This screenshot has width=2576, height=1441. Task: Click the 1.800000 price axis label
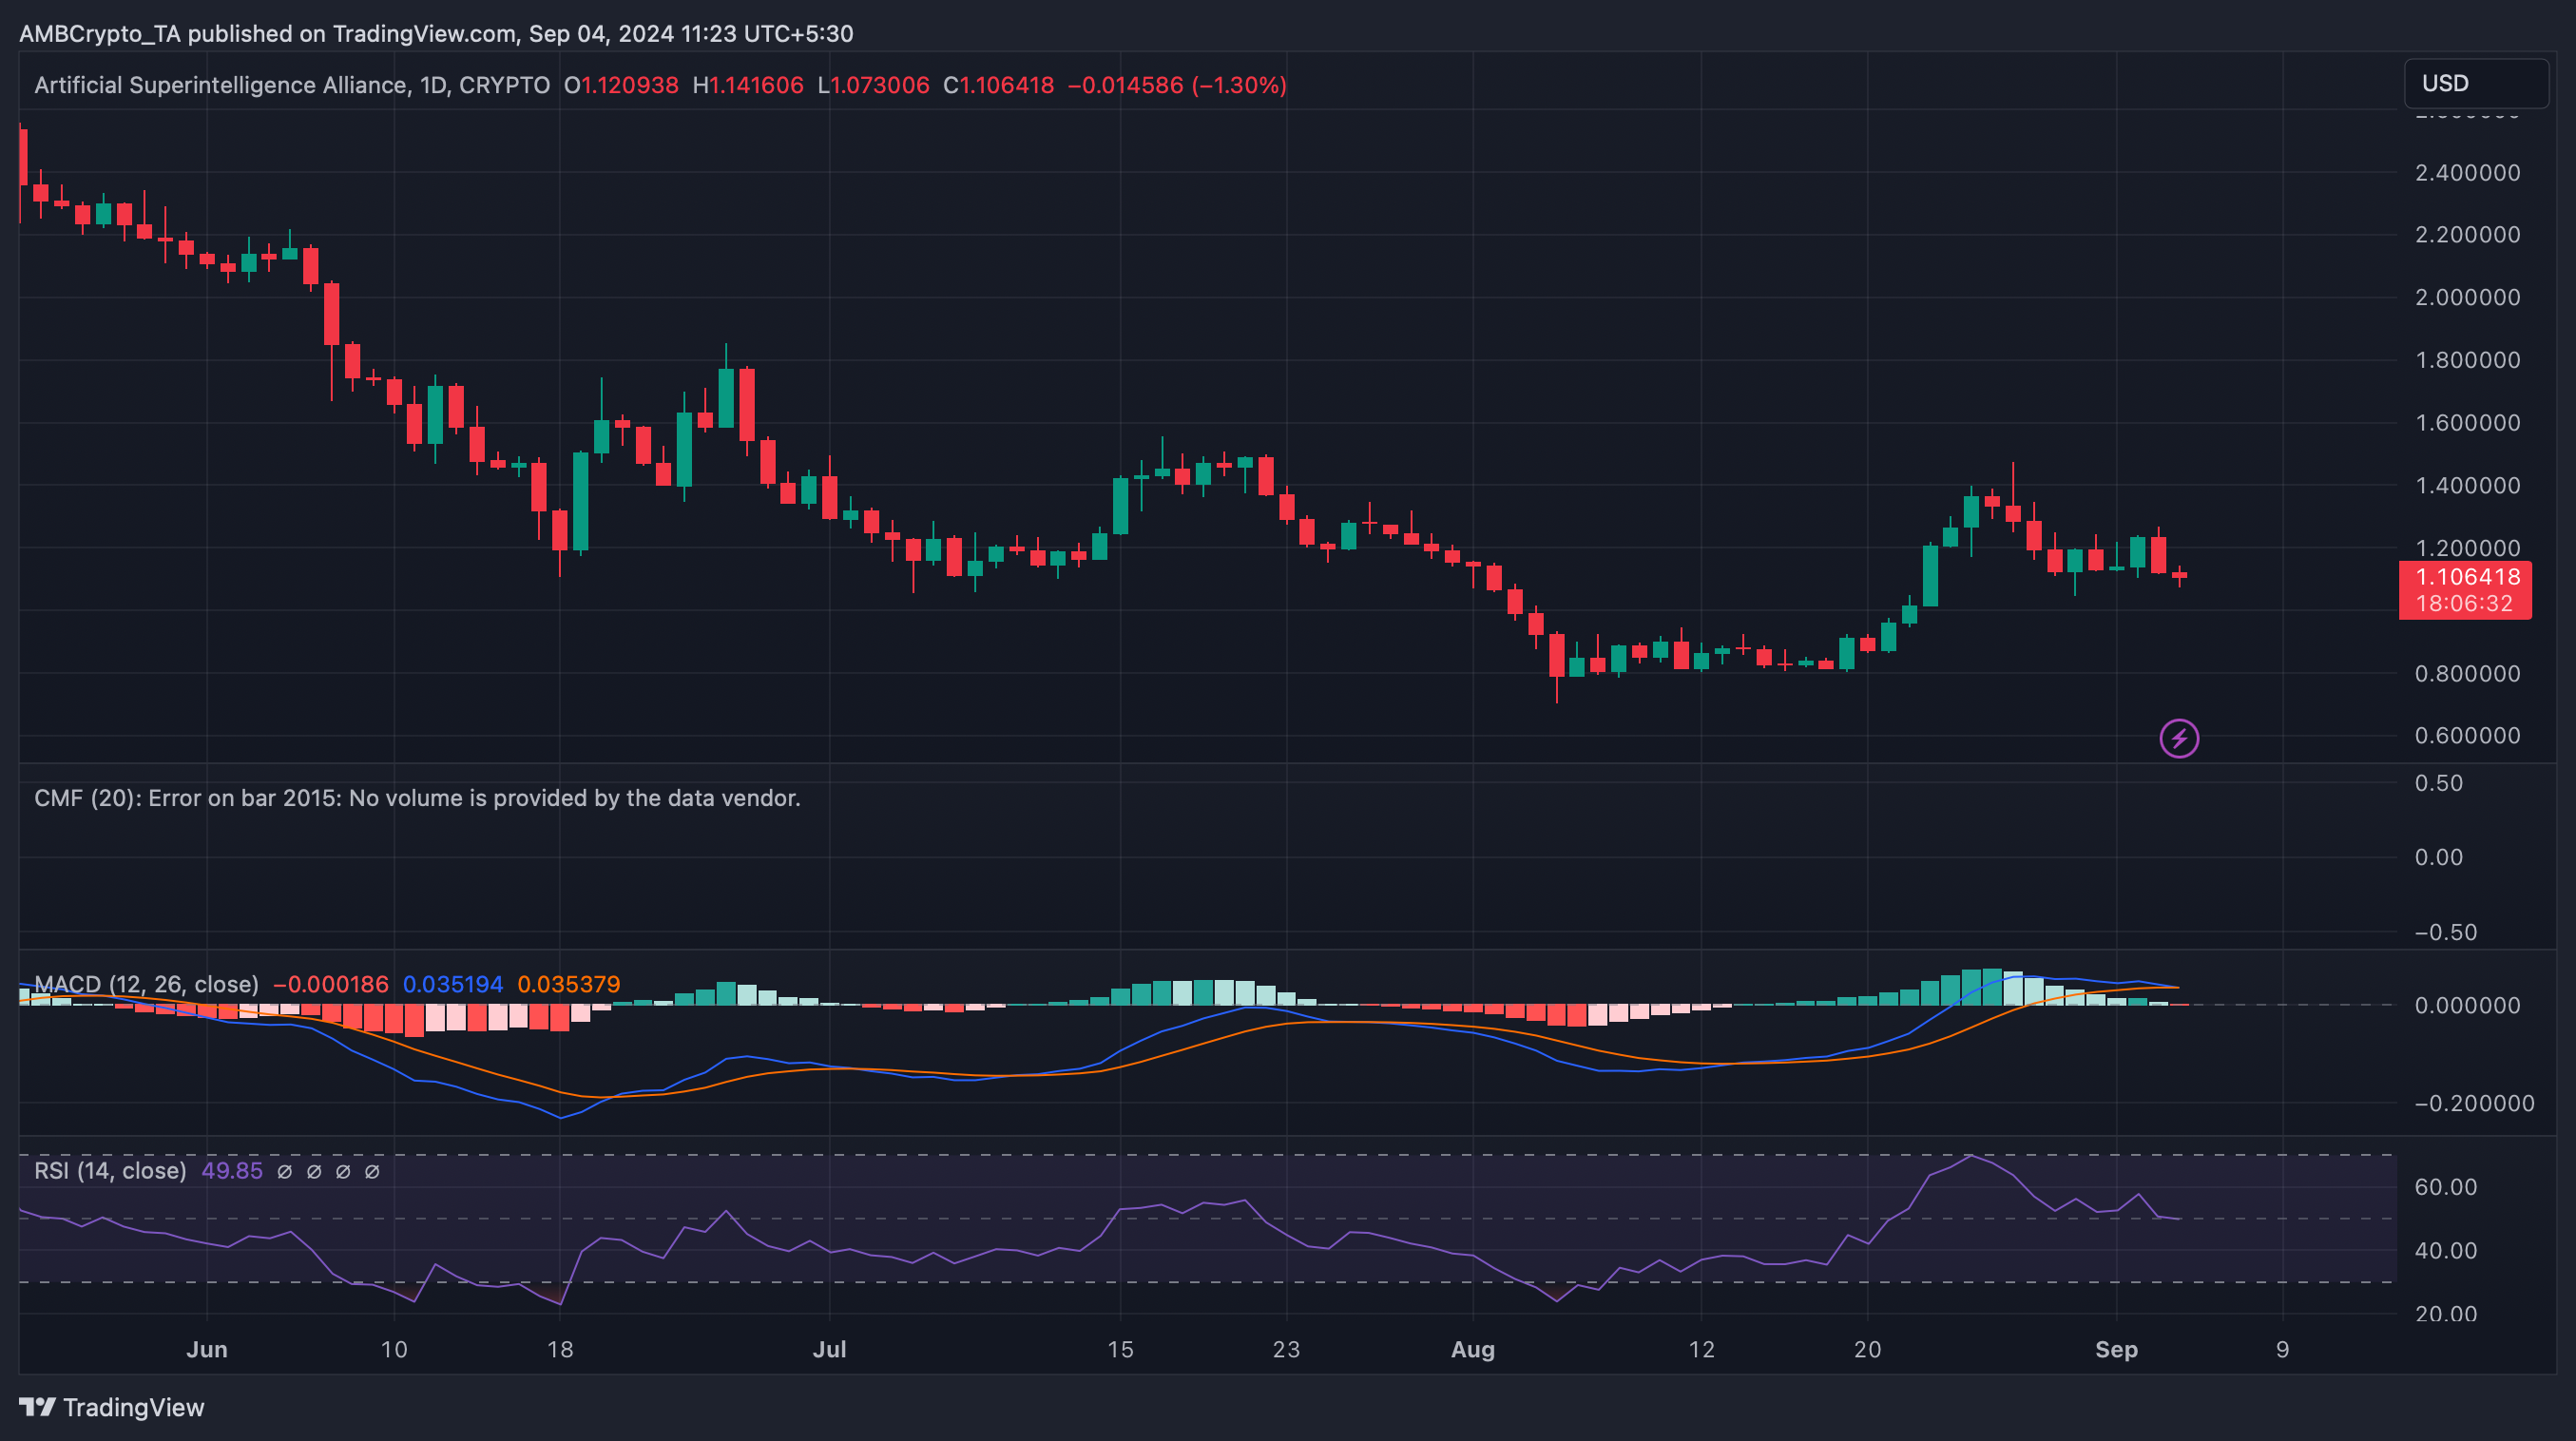coord(2467,360)
